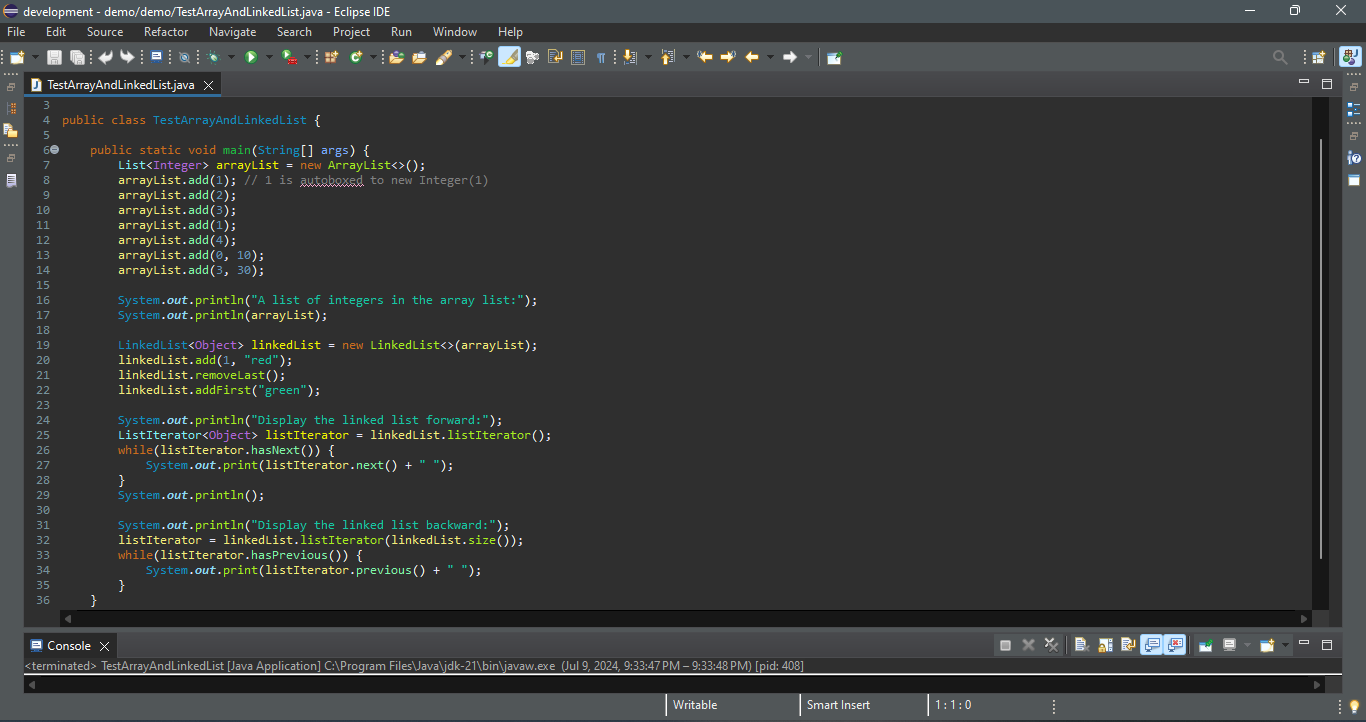The width and height of the screenshot is (1366, 722).
Task: Click the Debug bug icon
Action: click(x=214, y=58)
